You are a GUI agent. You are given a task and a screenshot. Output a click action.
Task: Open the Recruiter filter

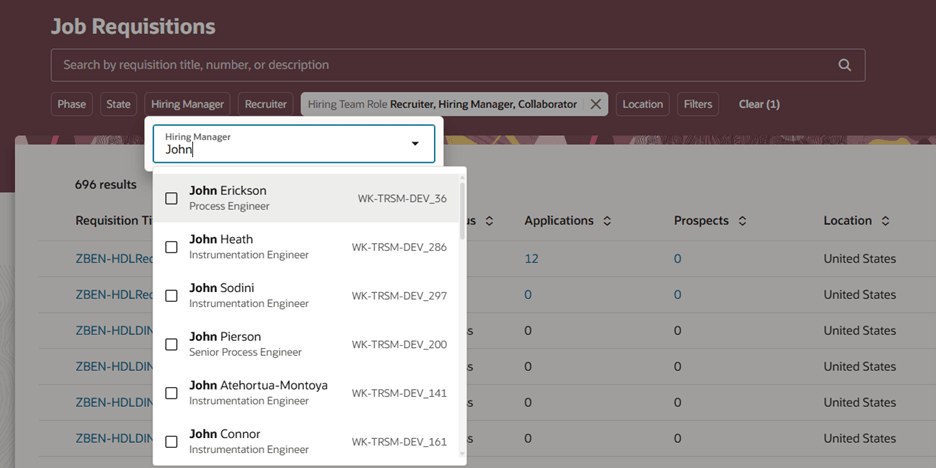[266, 104]
